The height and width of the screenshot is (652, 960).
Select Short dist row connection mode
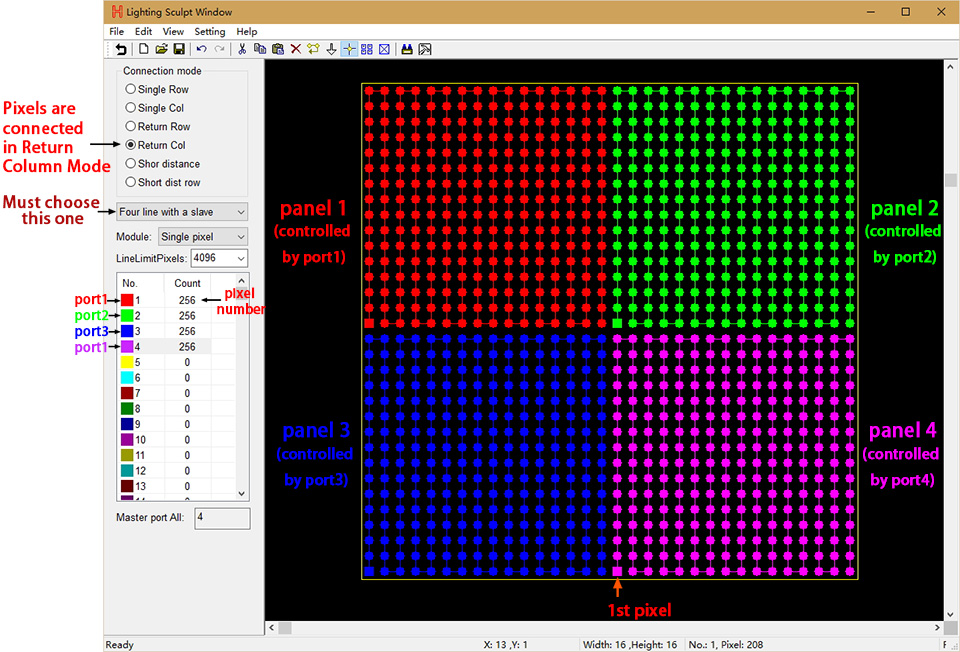[x=162, y=182]
